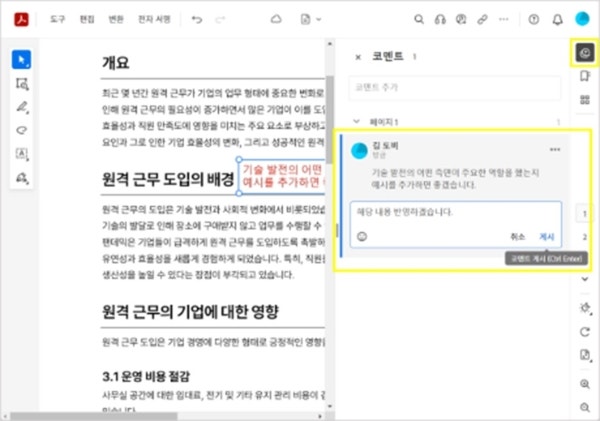
Task: Open the 편집 menu
Action: click(x=87, y=19)
